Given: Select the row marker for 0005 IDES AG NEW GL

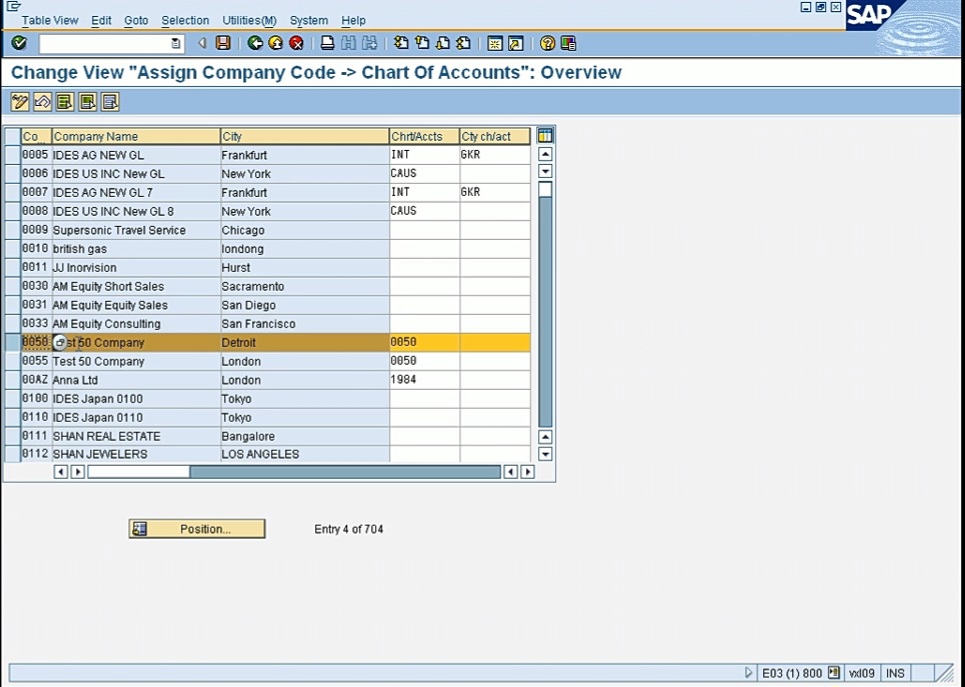Looking at the screenshot, I should point(12,155).
